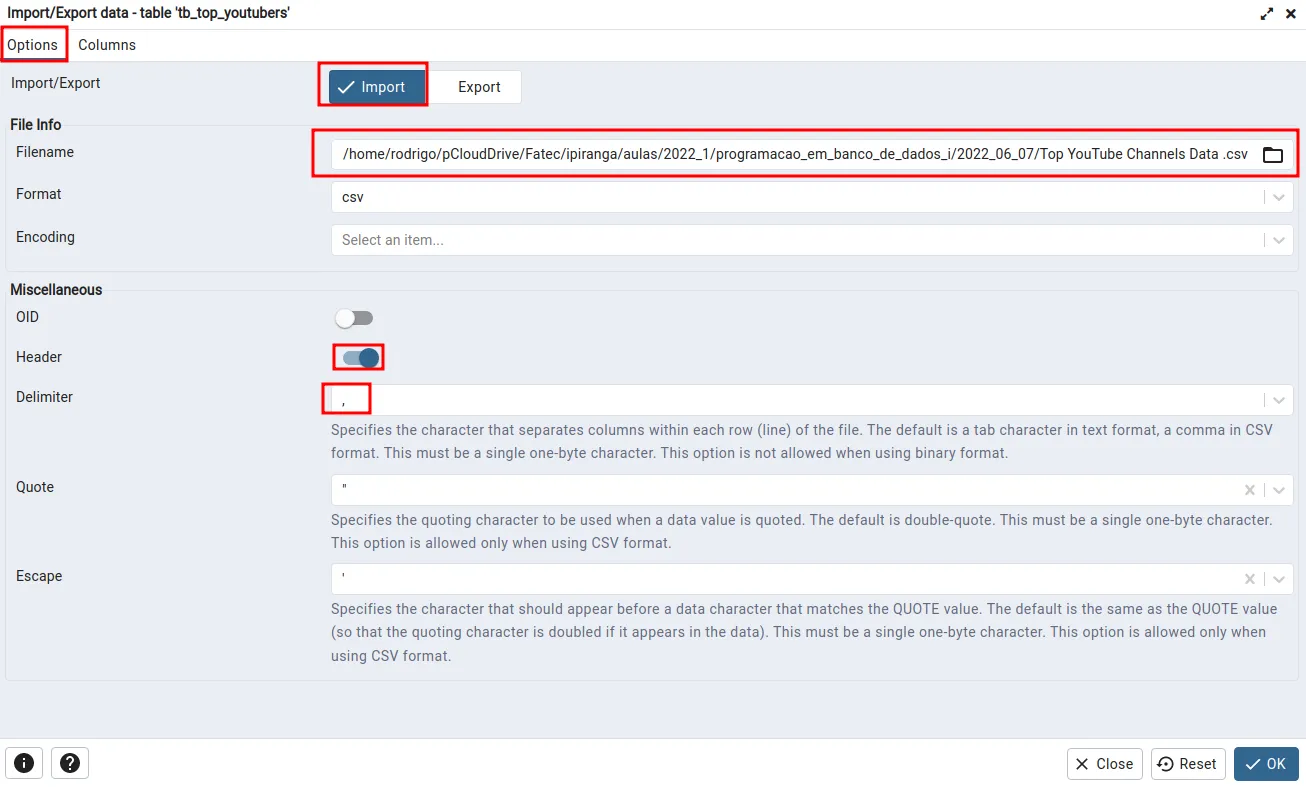
Task: Clear the Quote value with its X
Action: [1250, 490]
